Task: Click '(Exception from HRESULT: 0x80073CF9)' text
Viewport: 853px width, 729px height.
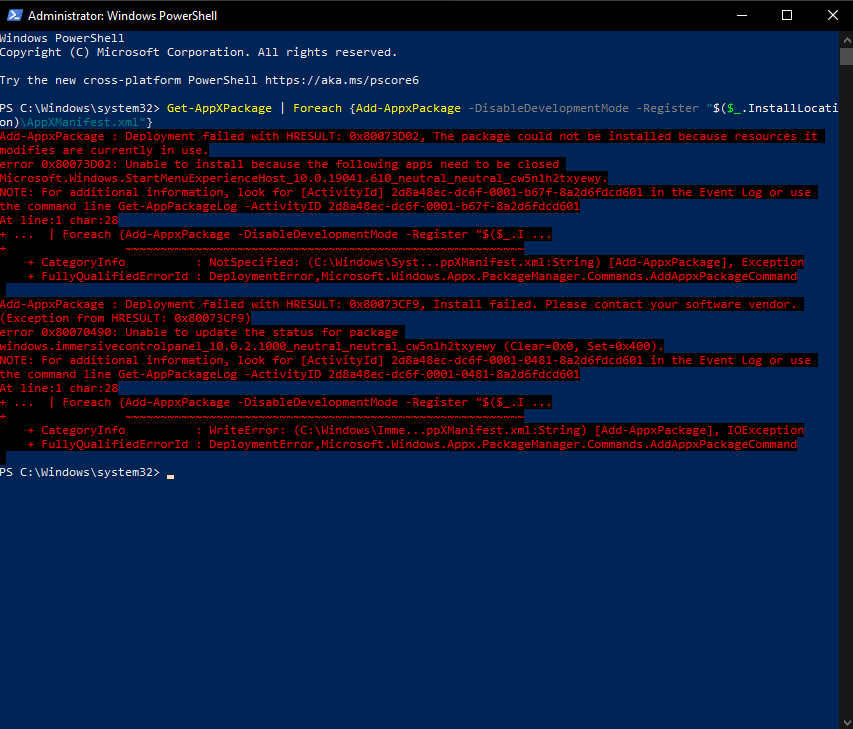Action: [125, 318]
